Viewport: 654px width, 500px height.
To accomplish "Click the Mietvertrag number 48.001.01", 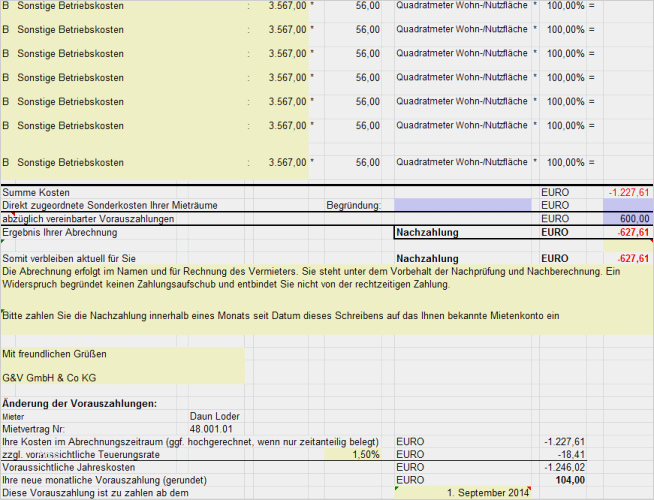I will click(x=211, y=429).
